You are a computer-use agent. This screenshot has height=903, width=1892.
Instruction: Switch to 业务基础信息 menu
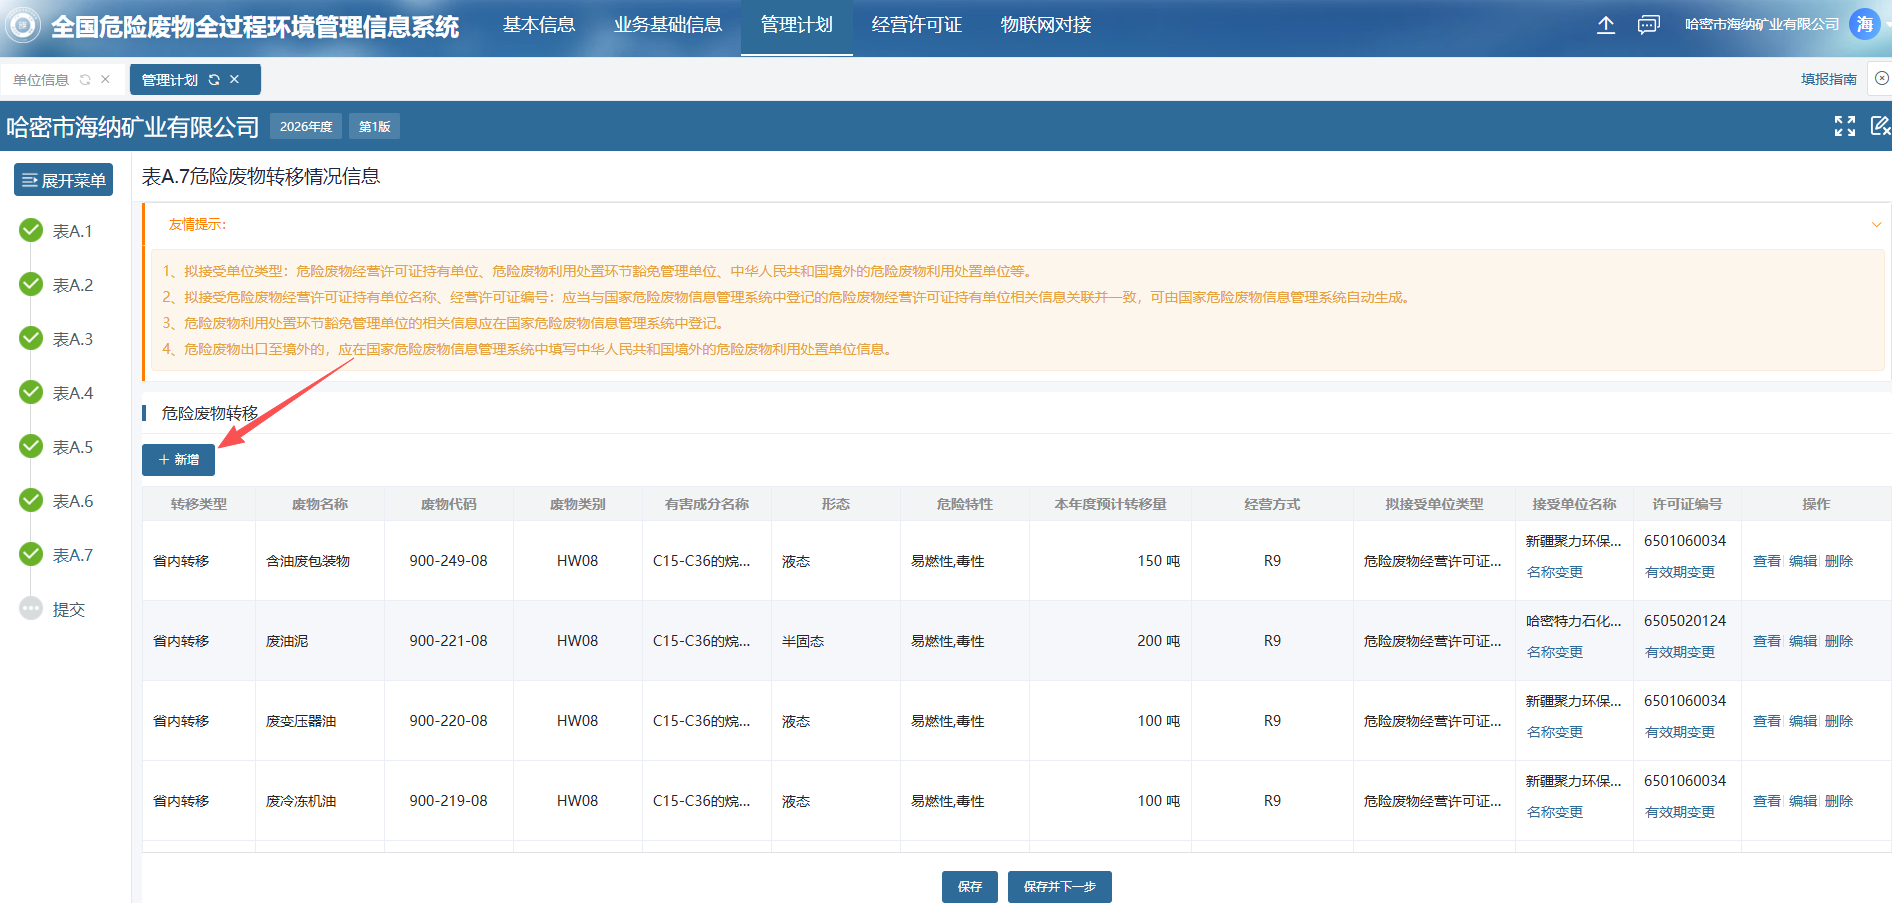[x=667, y=25]
